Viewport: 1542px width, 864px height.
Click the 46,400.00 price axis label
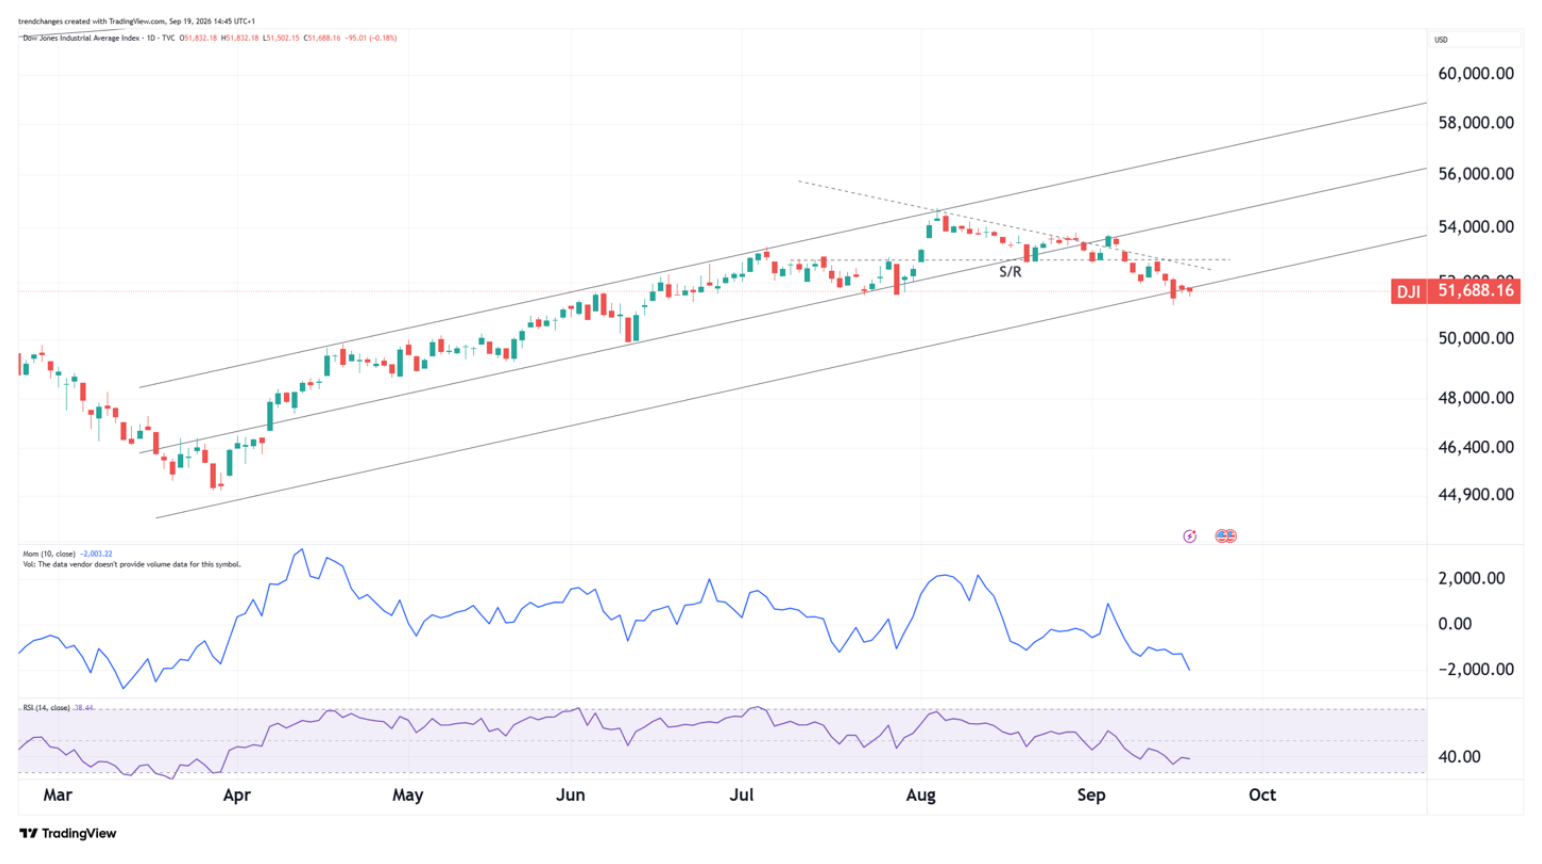(x=1475, y=447)
